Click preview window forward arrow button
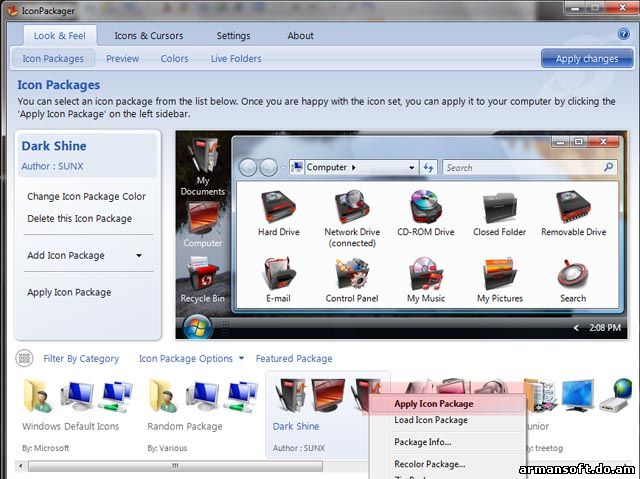Image resolution: width=640 pixels, height=479 pixels. 269,167
